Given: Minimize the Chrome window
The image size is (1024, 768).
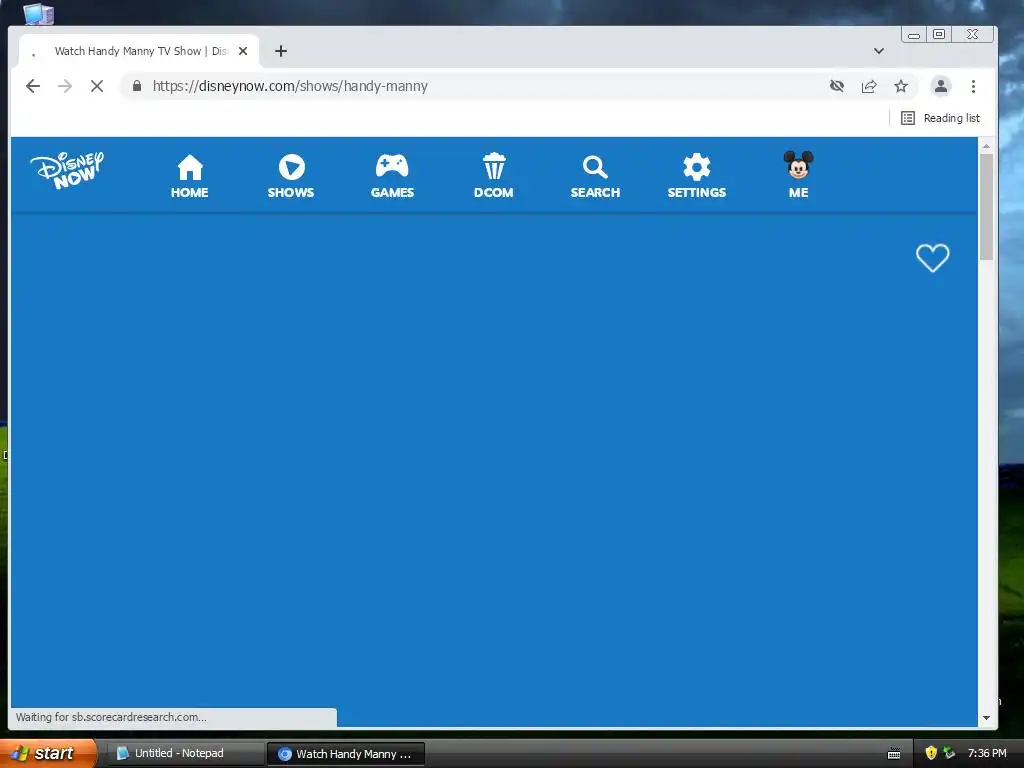Looking at the screenshot, I should 914,35.
